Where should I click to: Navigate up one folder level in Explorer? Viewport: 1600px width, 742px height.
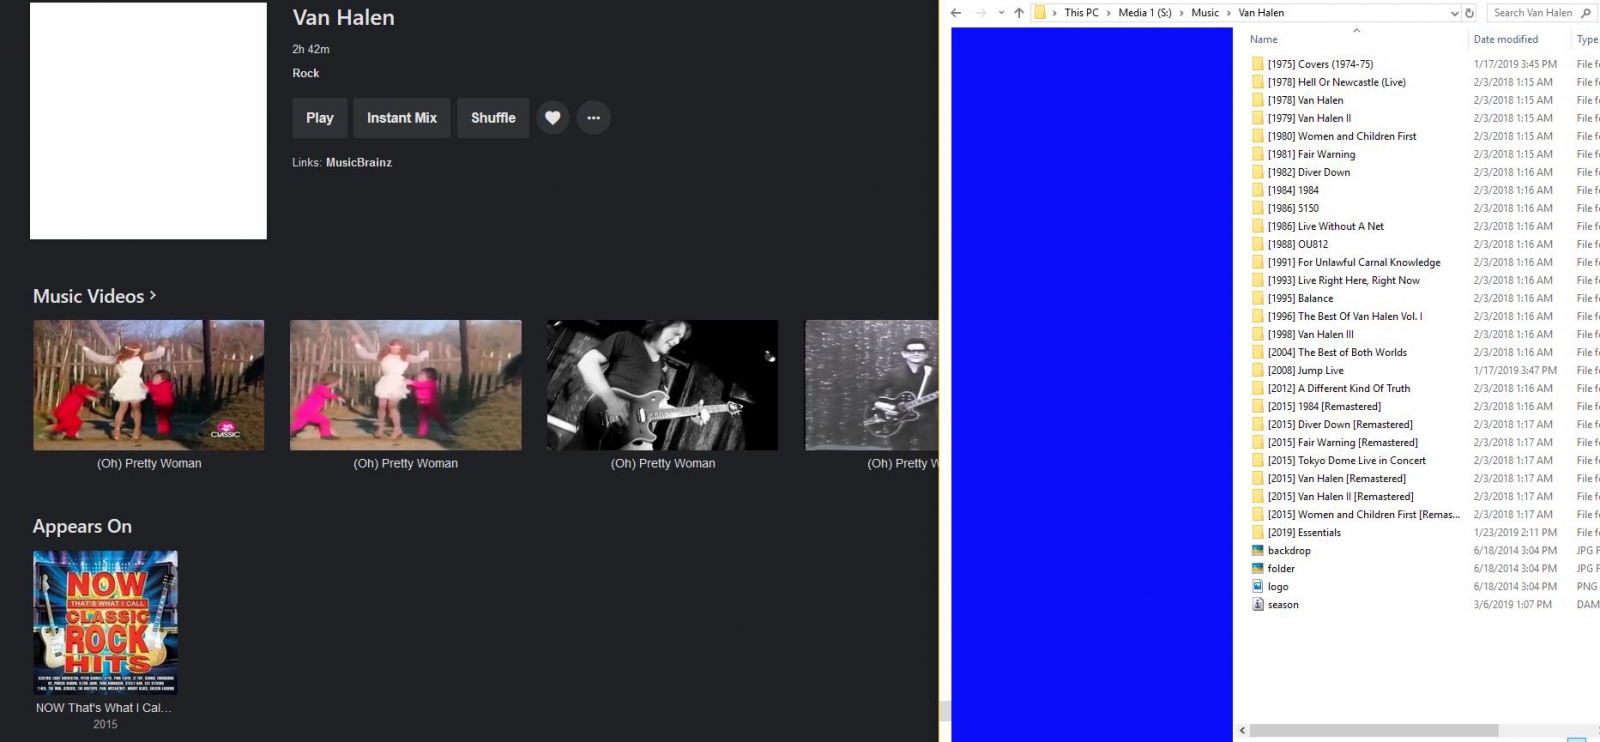pyautogui.click(x=1019, y=13)
